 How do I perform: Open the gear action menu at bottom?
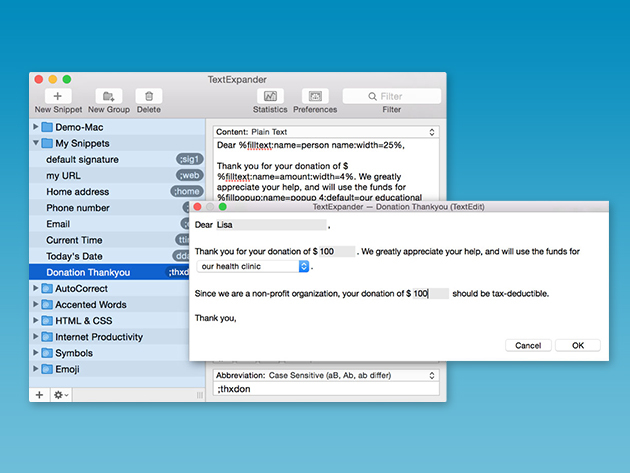click(60, 395)
